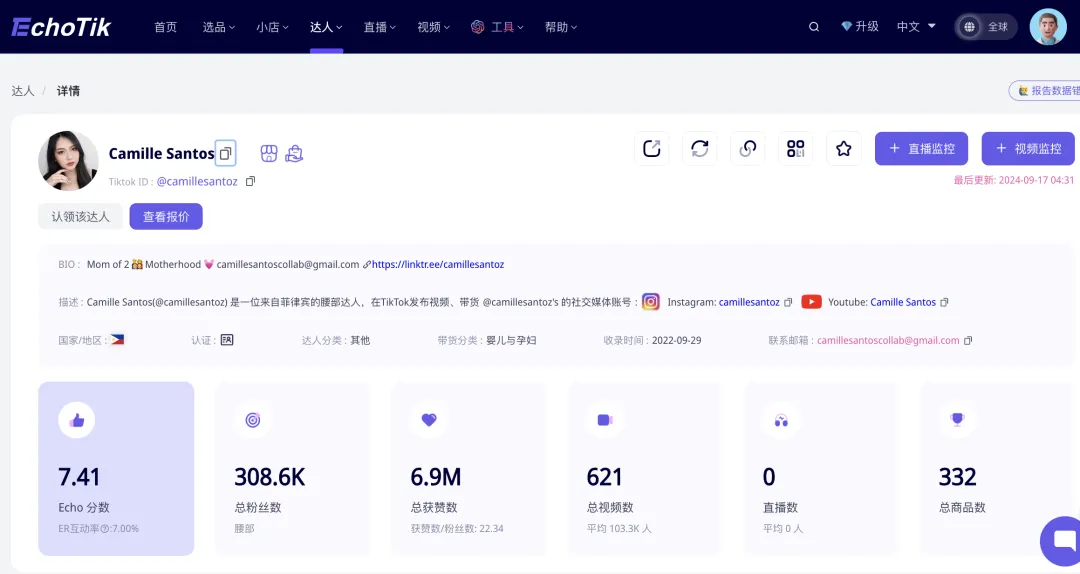1080x574 pixels.
Task: Select the 总粉丝数 308.6K card
Action: point(293,469)
